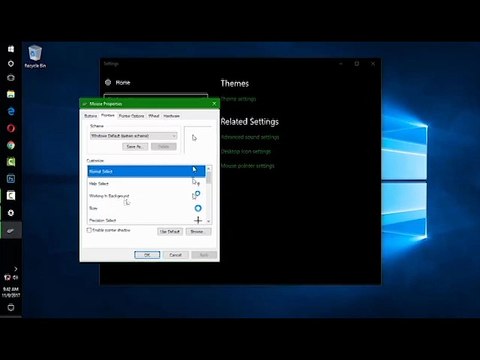The height and width of the screenshot is (360, 480).
Task: Close the Settings window
Action: pyautogui.click(x=373, y=64)
